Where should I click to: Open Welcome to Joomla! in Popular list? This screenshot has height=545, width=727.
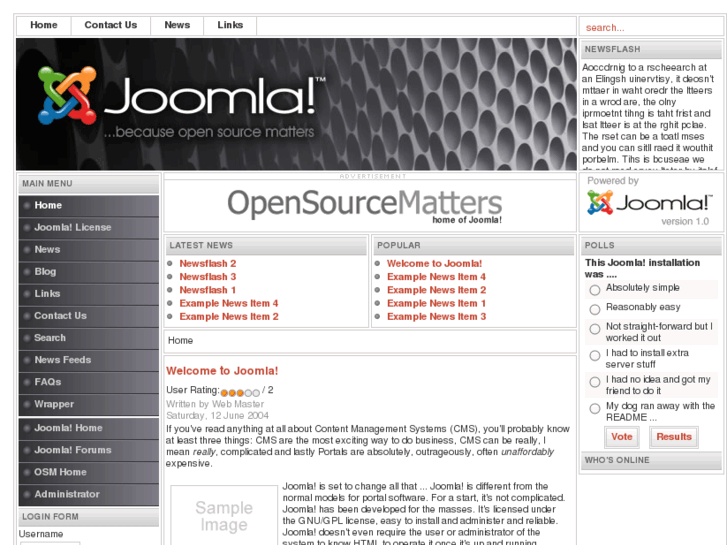coord(434,263)
